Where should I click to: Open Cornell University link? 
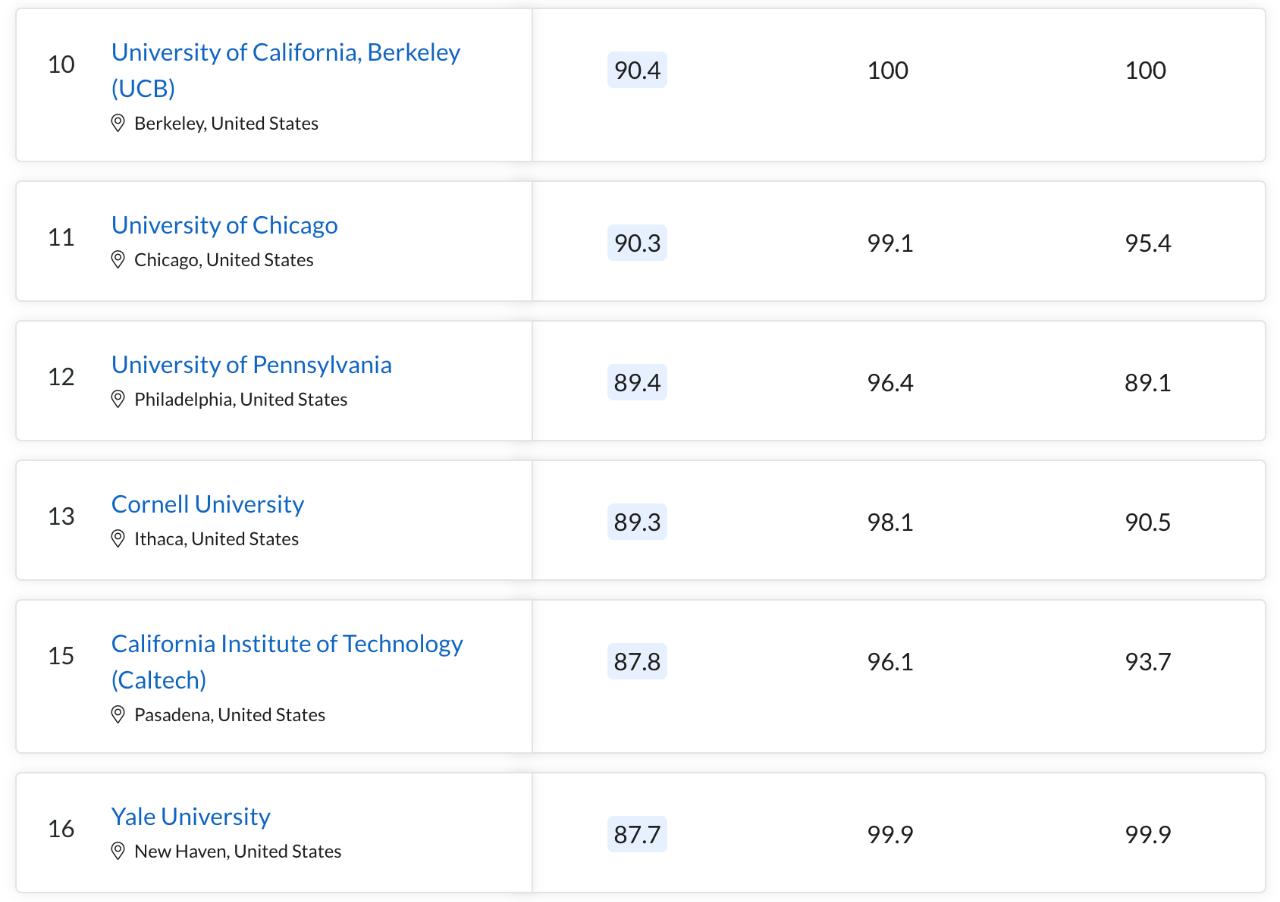click(207, 504)
